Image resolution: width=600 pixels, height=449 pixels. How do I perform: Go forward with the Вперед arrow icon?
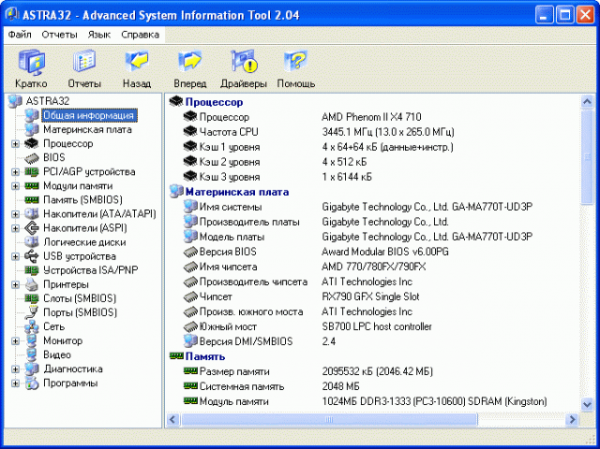[190, 60]
